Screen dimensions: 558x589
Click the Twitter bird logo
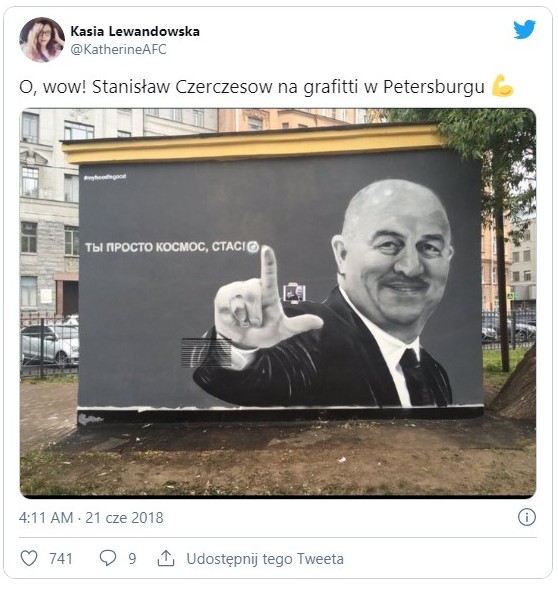click(x=525, y=29)
